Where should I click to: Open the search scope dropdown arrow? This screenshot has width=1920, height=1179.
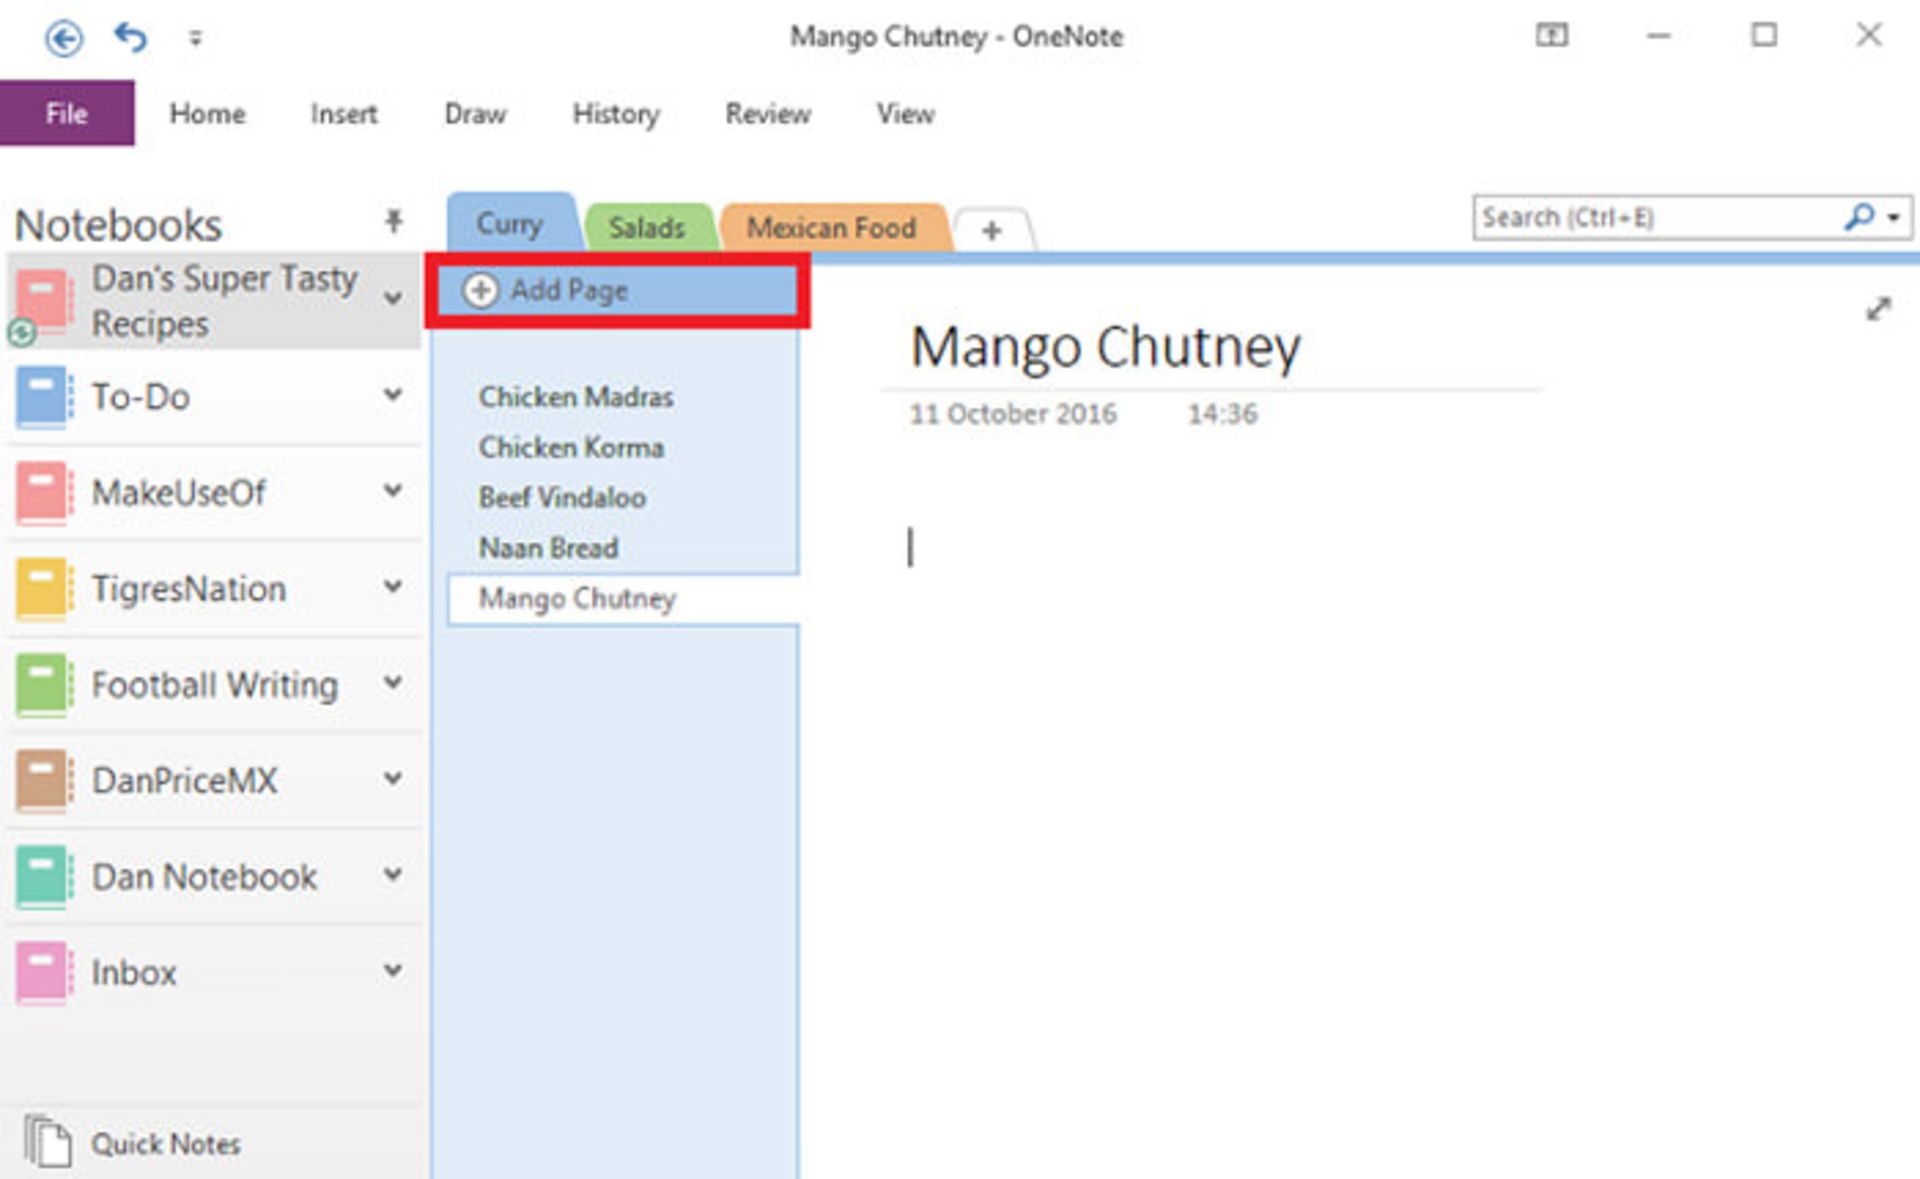click(1894, 217)
